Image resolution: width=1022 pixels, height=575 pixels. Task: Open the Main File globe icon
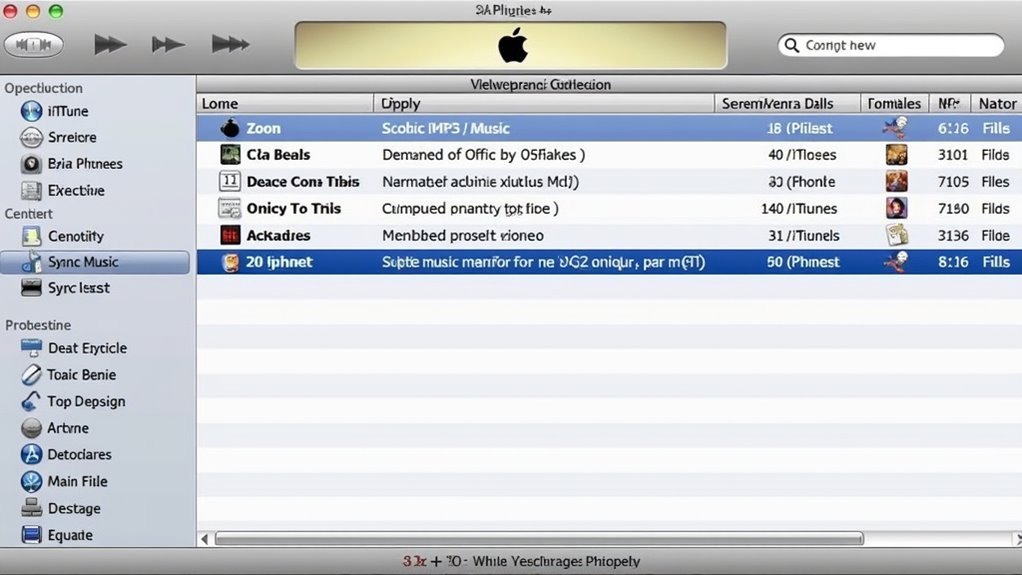[31, 481]
